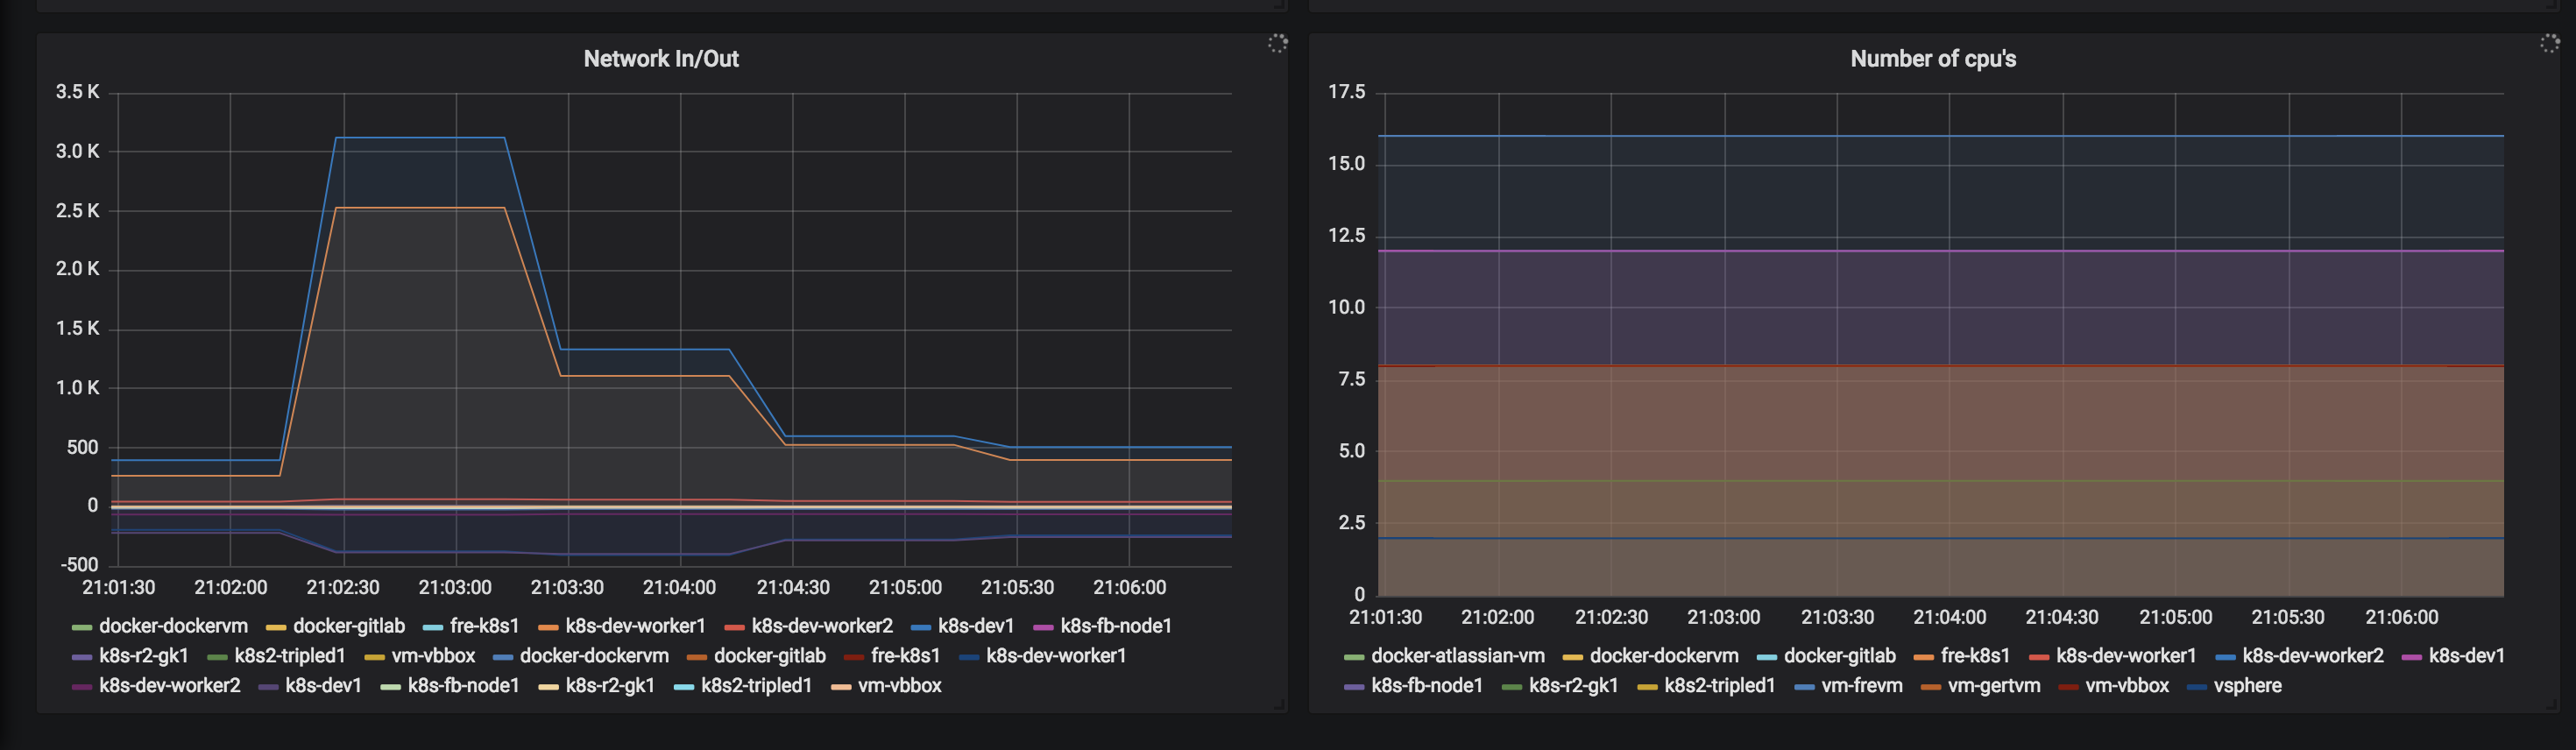The image size is (2576, 750).
Task: Open the Network In/Out panel title menu
Action: tap(661, 59)
